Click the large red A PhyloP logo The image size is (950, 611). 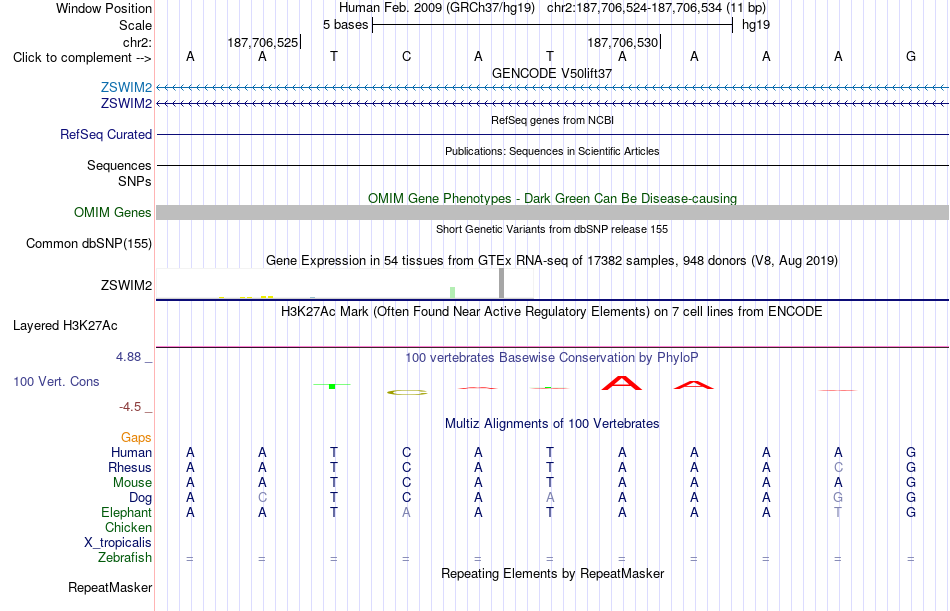622,383
